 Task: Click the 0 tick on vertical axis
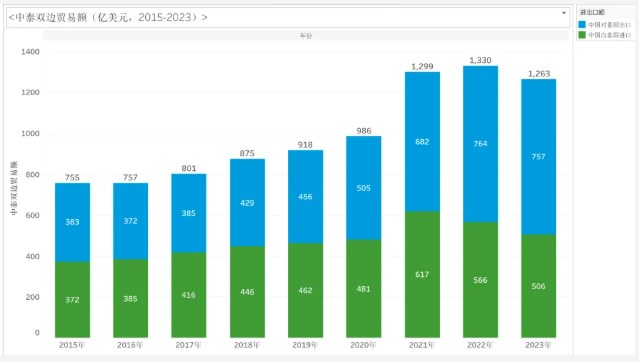click(x=37, y=333)
